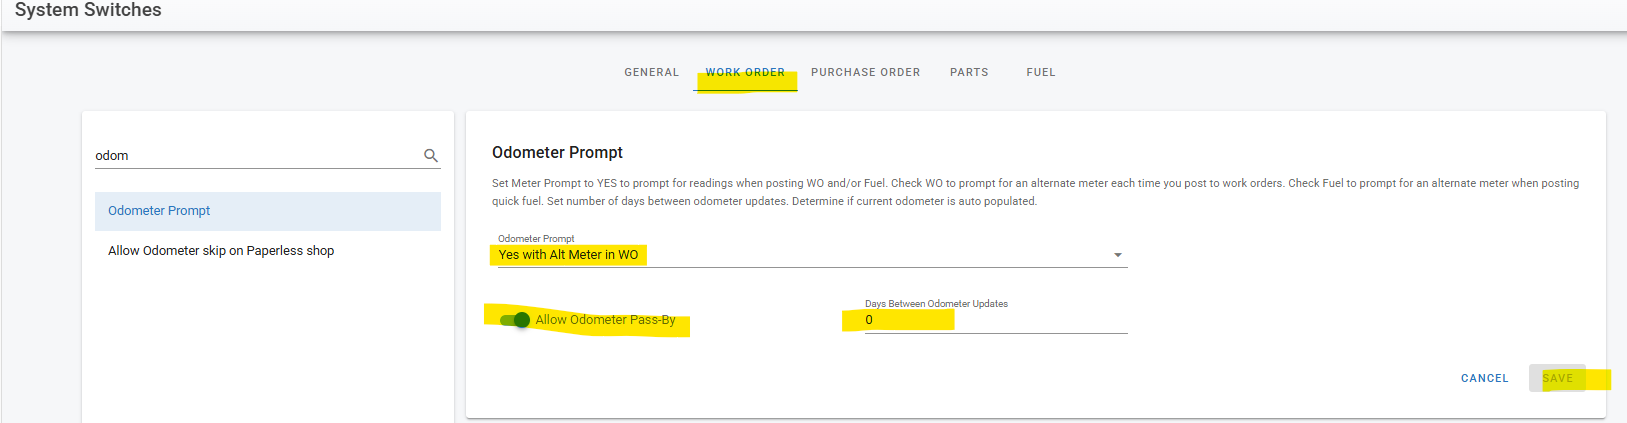Image resolution: width=1627 pixels, height=423 pixels.
Task: Click the Save button
Action: [1557, 378]
